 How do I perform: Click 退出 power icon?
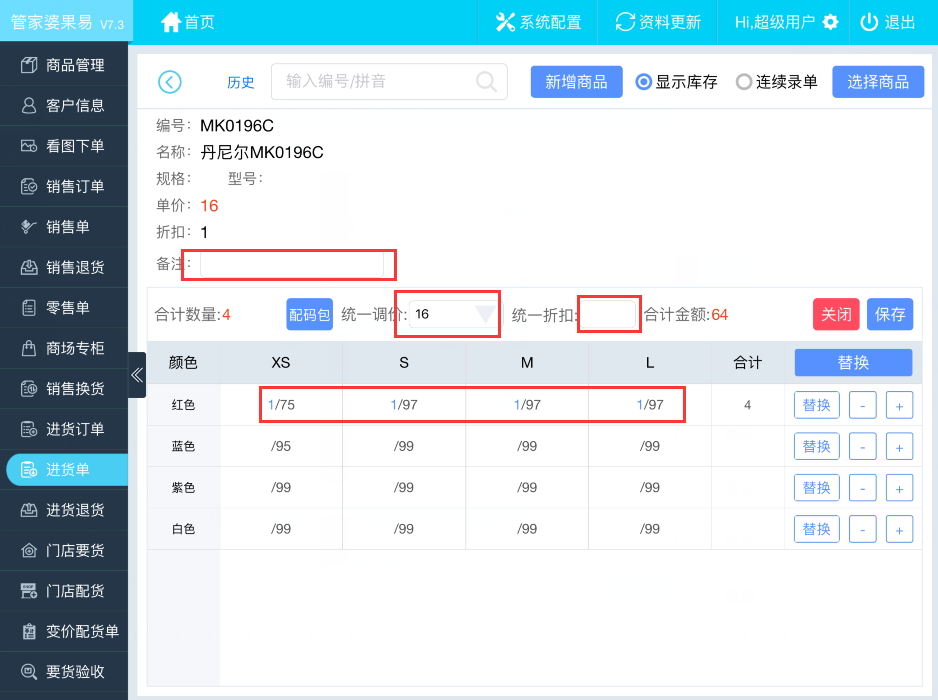pos(869,22)
